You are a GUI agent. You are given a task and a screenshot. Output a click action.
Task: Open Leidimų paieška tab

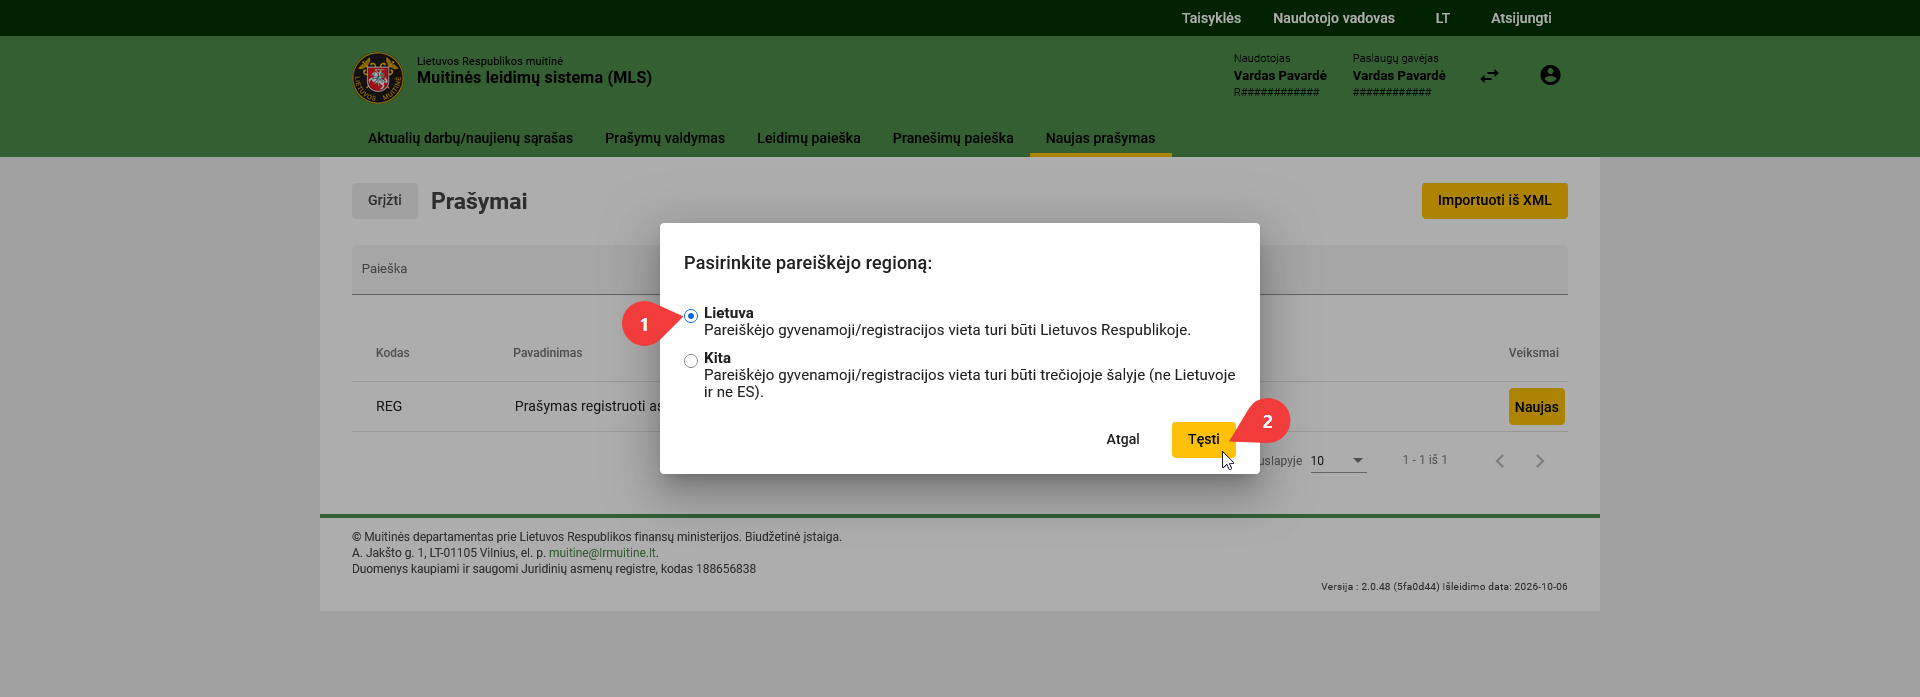[809, 138]
